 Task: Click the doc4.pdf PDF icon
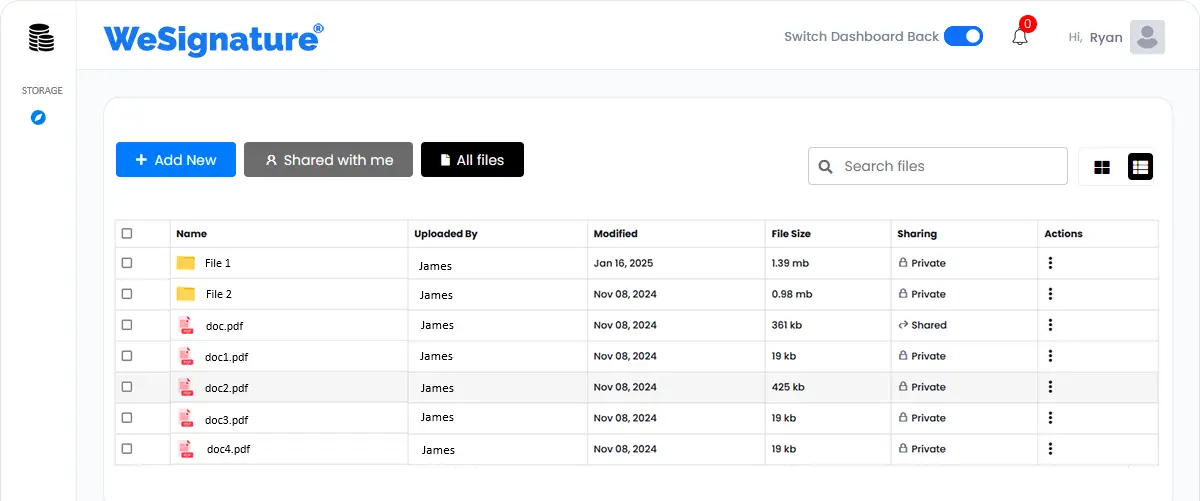tap(185, 449)
